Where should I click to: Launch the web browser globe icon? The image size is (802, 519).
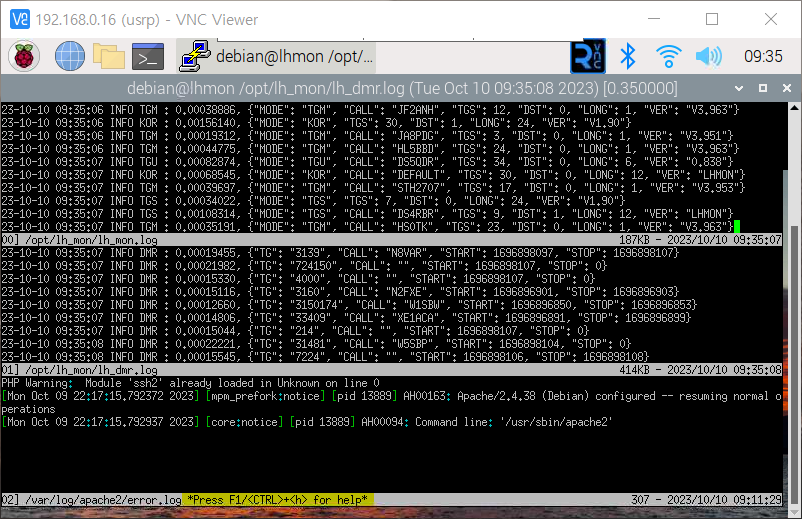(x=70, y=56)
